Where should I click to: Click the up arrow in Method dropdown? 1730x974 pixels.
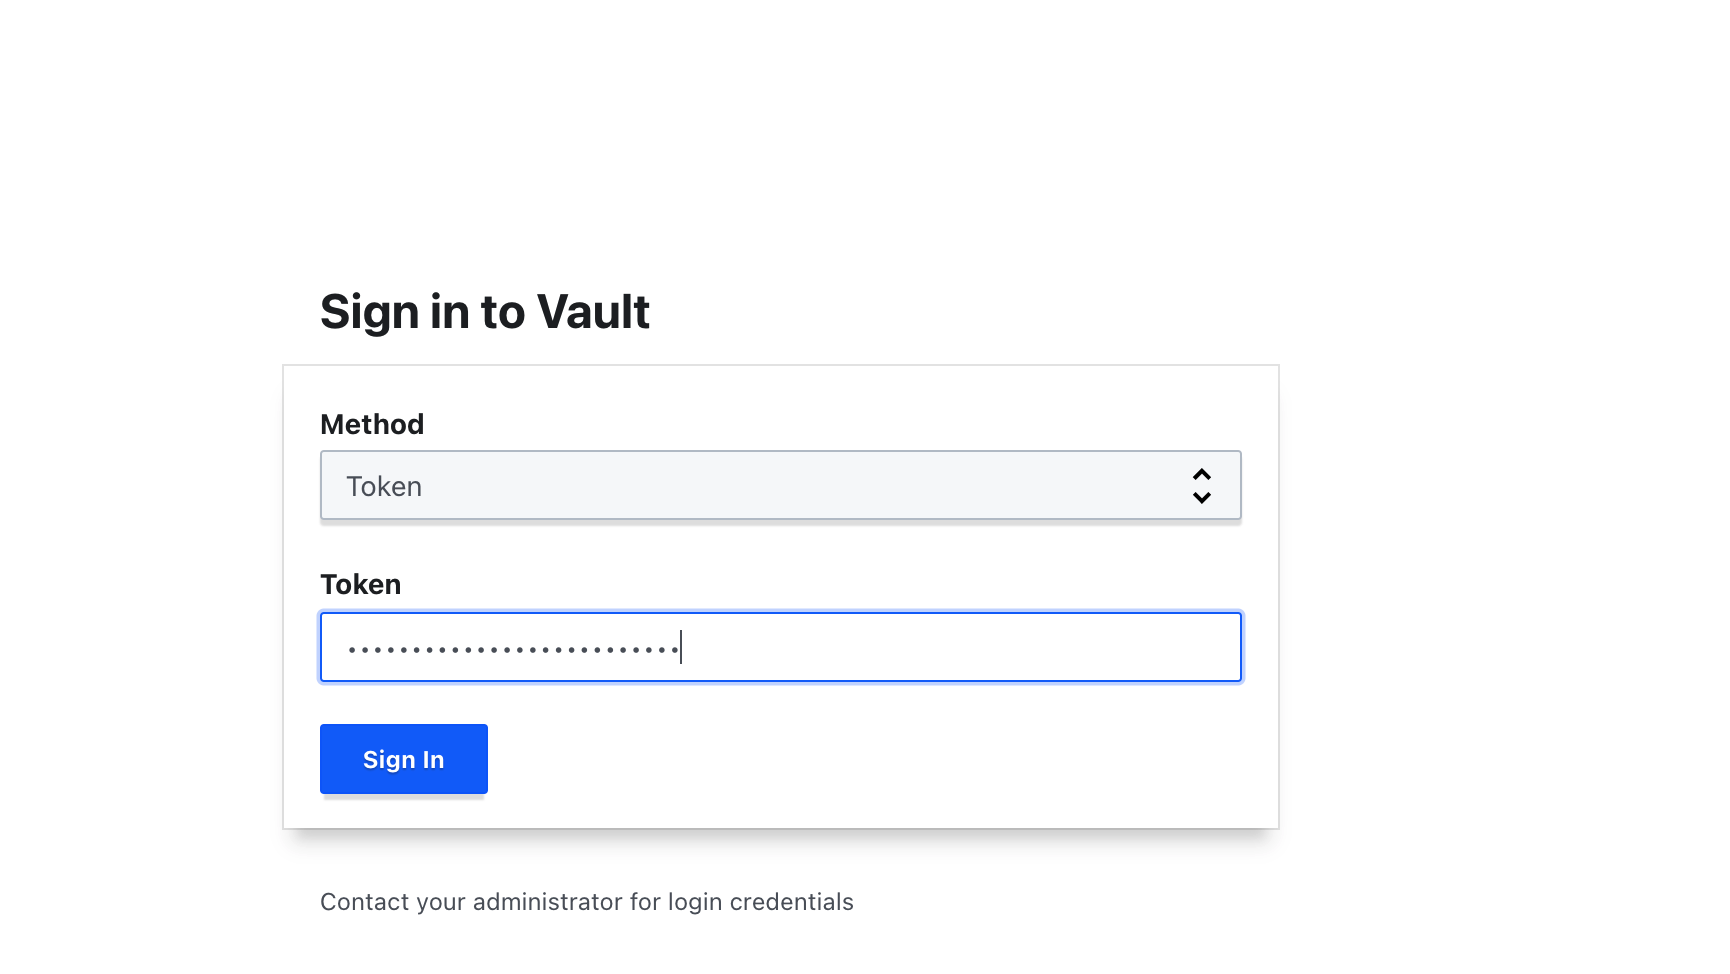(x=1201, y=472)
